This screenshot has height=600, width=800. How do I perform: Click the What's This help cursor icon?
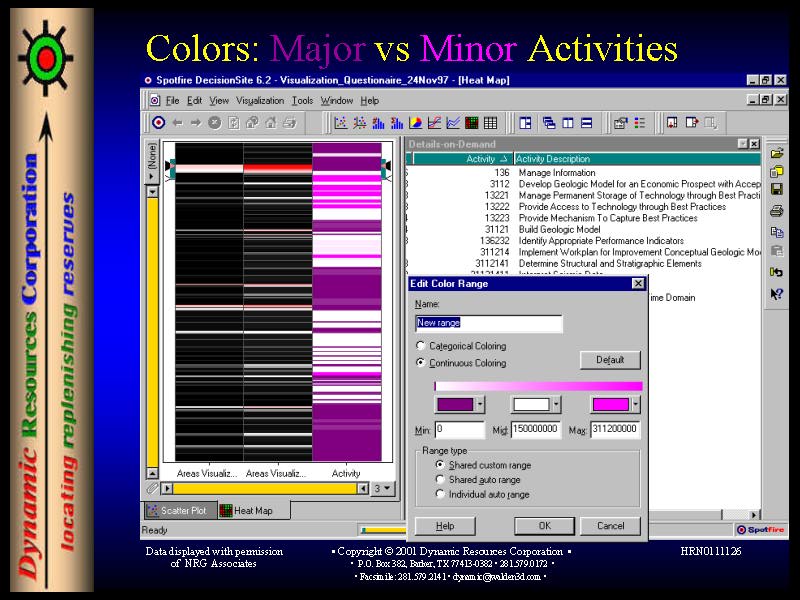point(776,293)
